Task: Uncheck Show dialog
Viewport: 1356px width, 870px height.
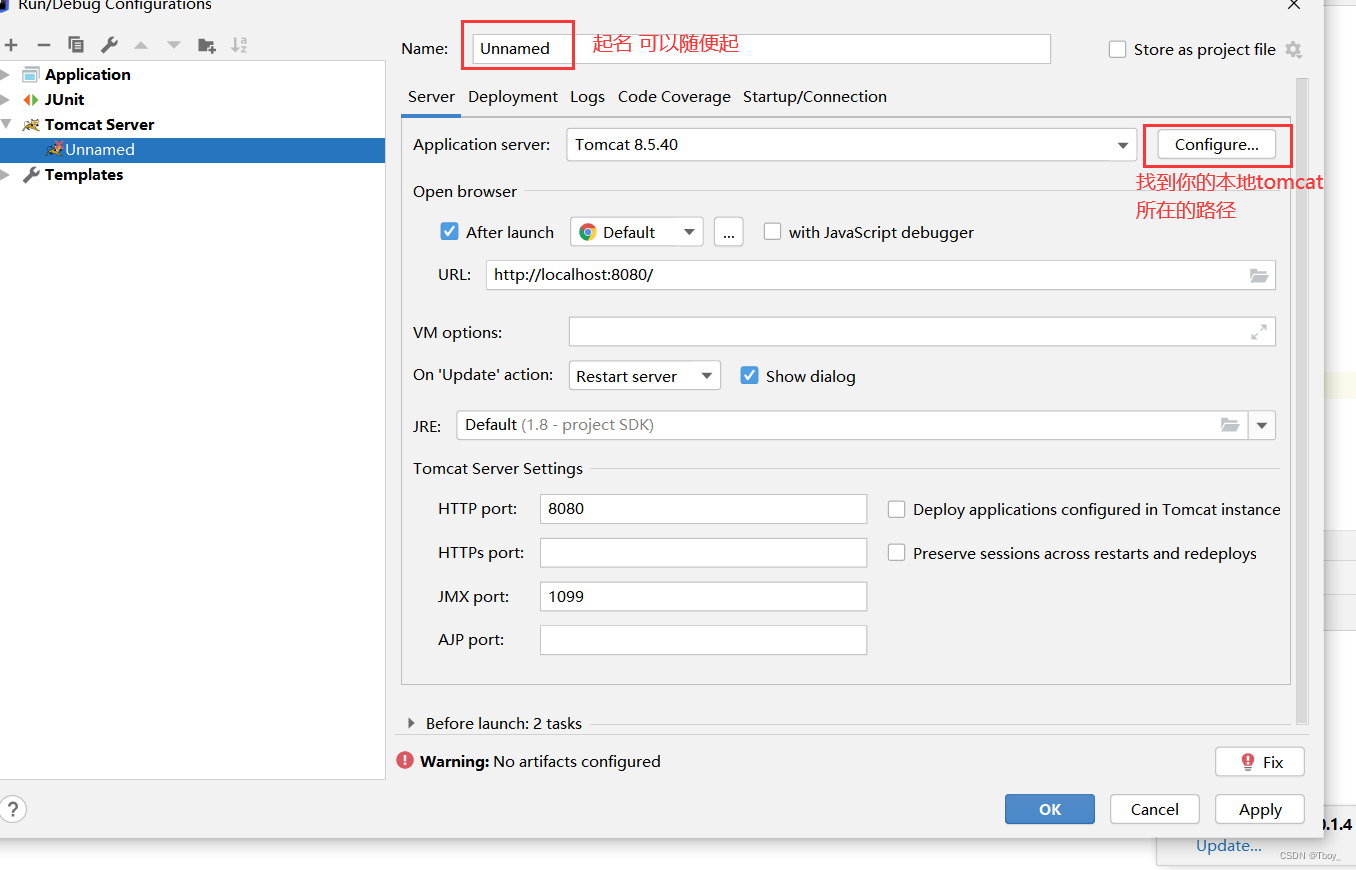Action: pos(749,375)
